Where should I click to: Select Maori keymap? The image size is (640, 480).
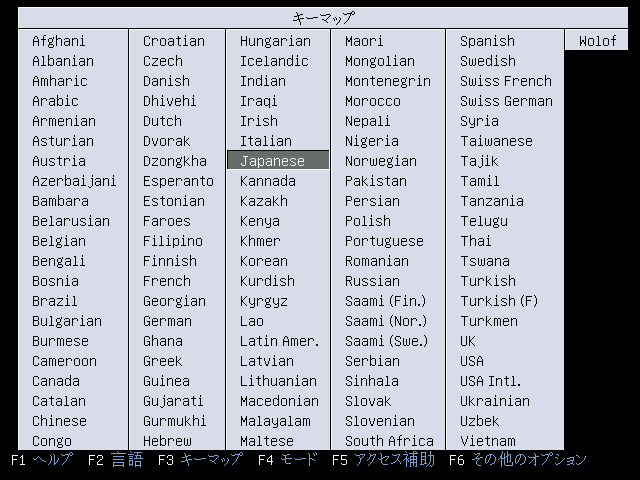[x=364, y=41]
